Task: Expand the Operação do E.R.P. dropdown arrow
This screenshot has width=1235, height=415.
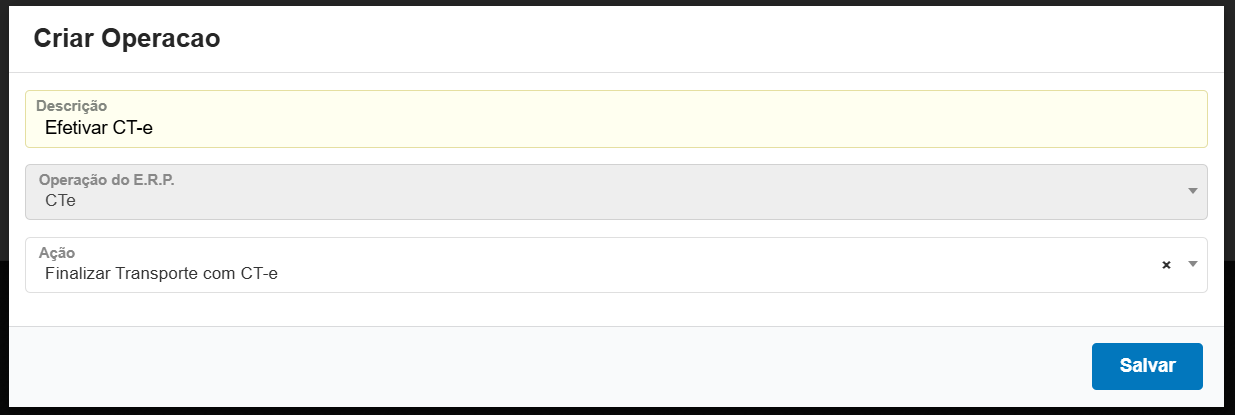Action: (1192, 191)
